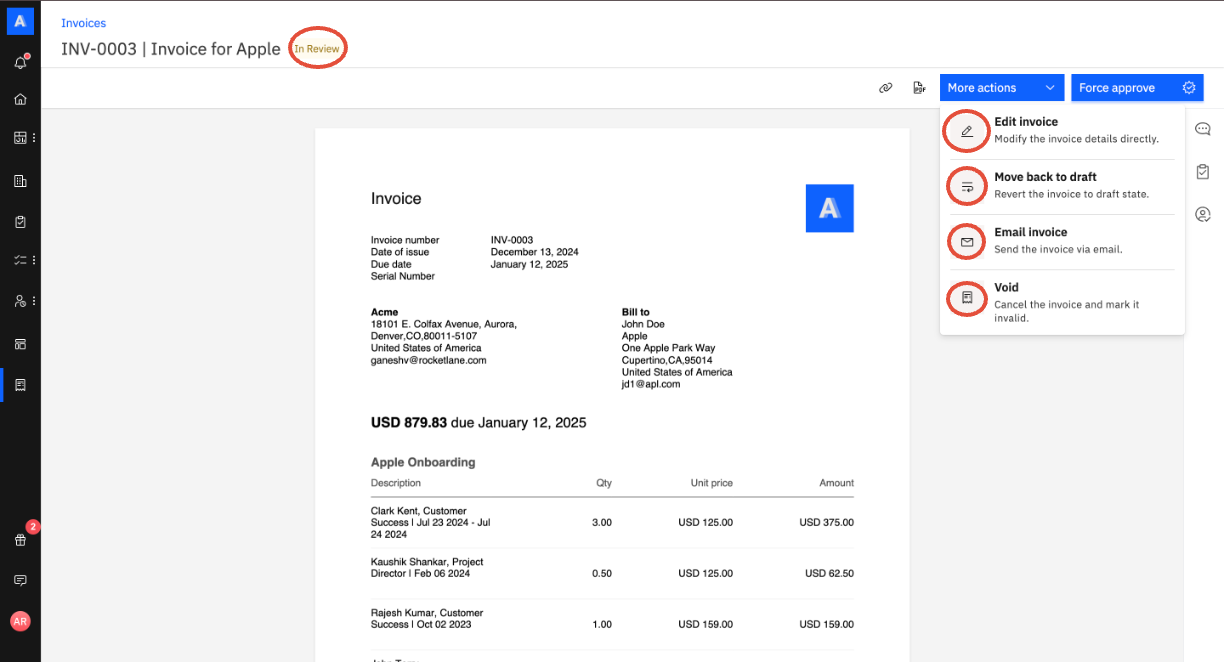Click the Serial Number label

tap(403, 276)
